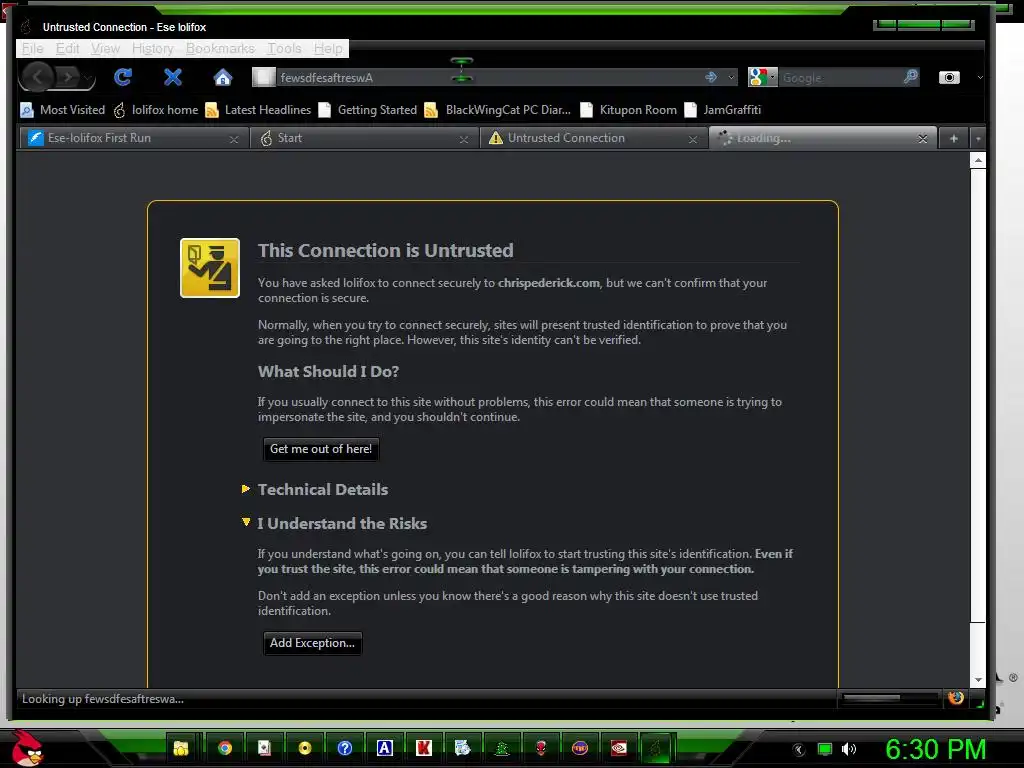Open the BlackWingCat PC Diar... feed bookmark
The image size is (1024, 768).
498,110
